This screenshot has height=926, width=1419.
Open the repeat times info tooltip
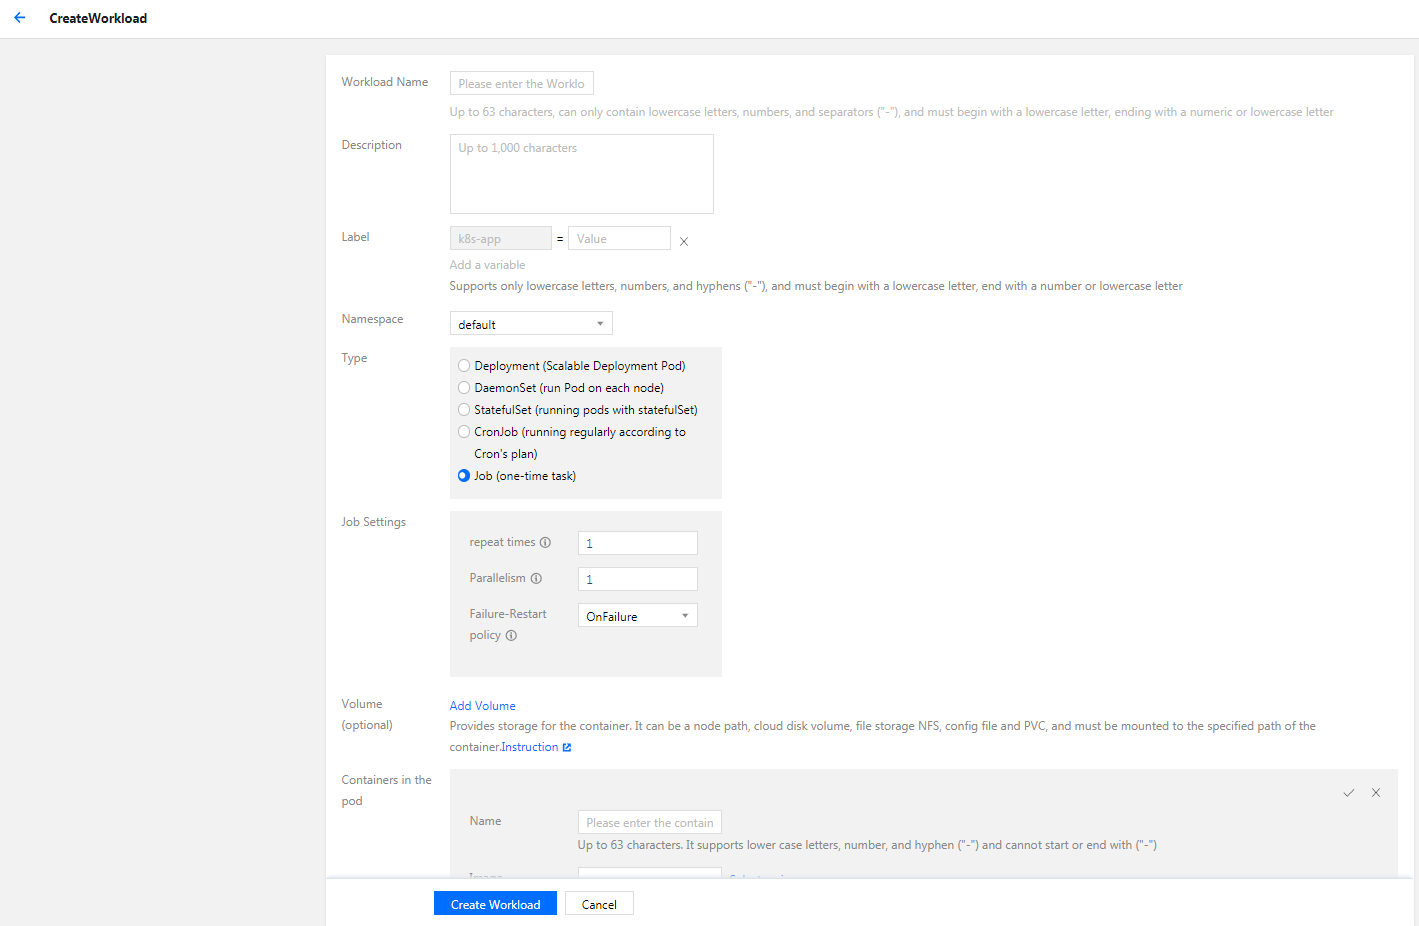pos(545,543)
